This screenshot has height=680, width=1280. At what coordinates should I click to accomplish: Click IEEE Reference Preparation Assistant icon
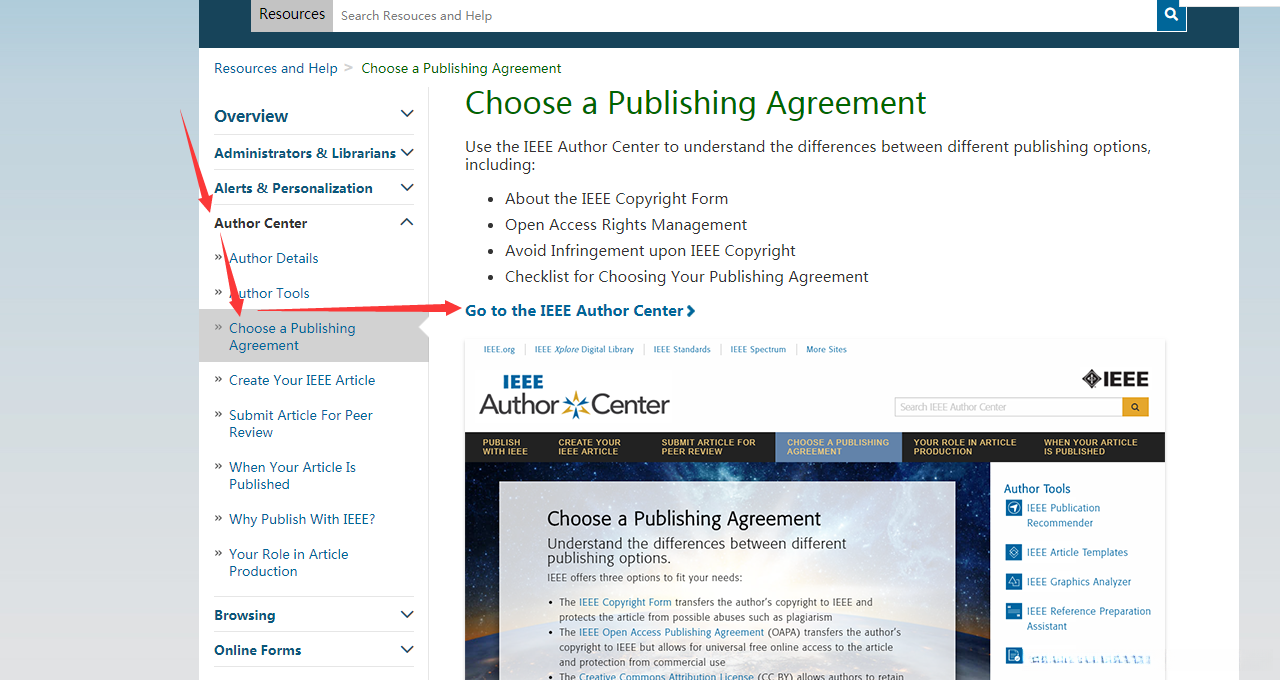pos(1014,611)
